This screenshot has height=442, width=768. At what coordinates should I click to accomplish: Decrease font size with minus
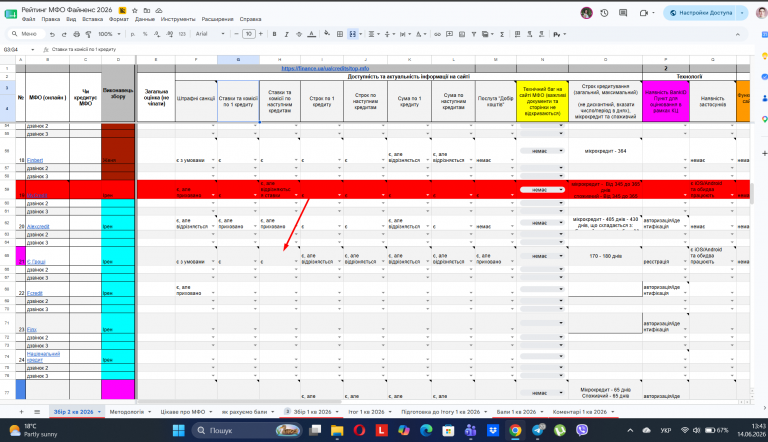(237, 34)
